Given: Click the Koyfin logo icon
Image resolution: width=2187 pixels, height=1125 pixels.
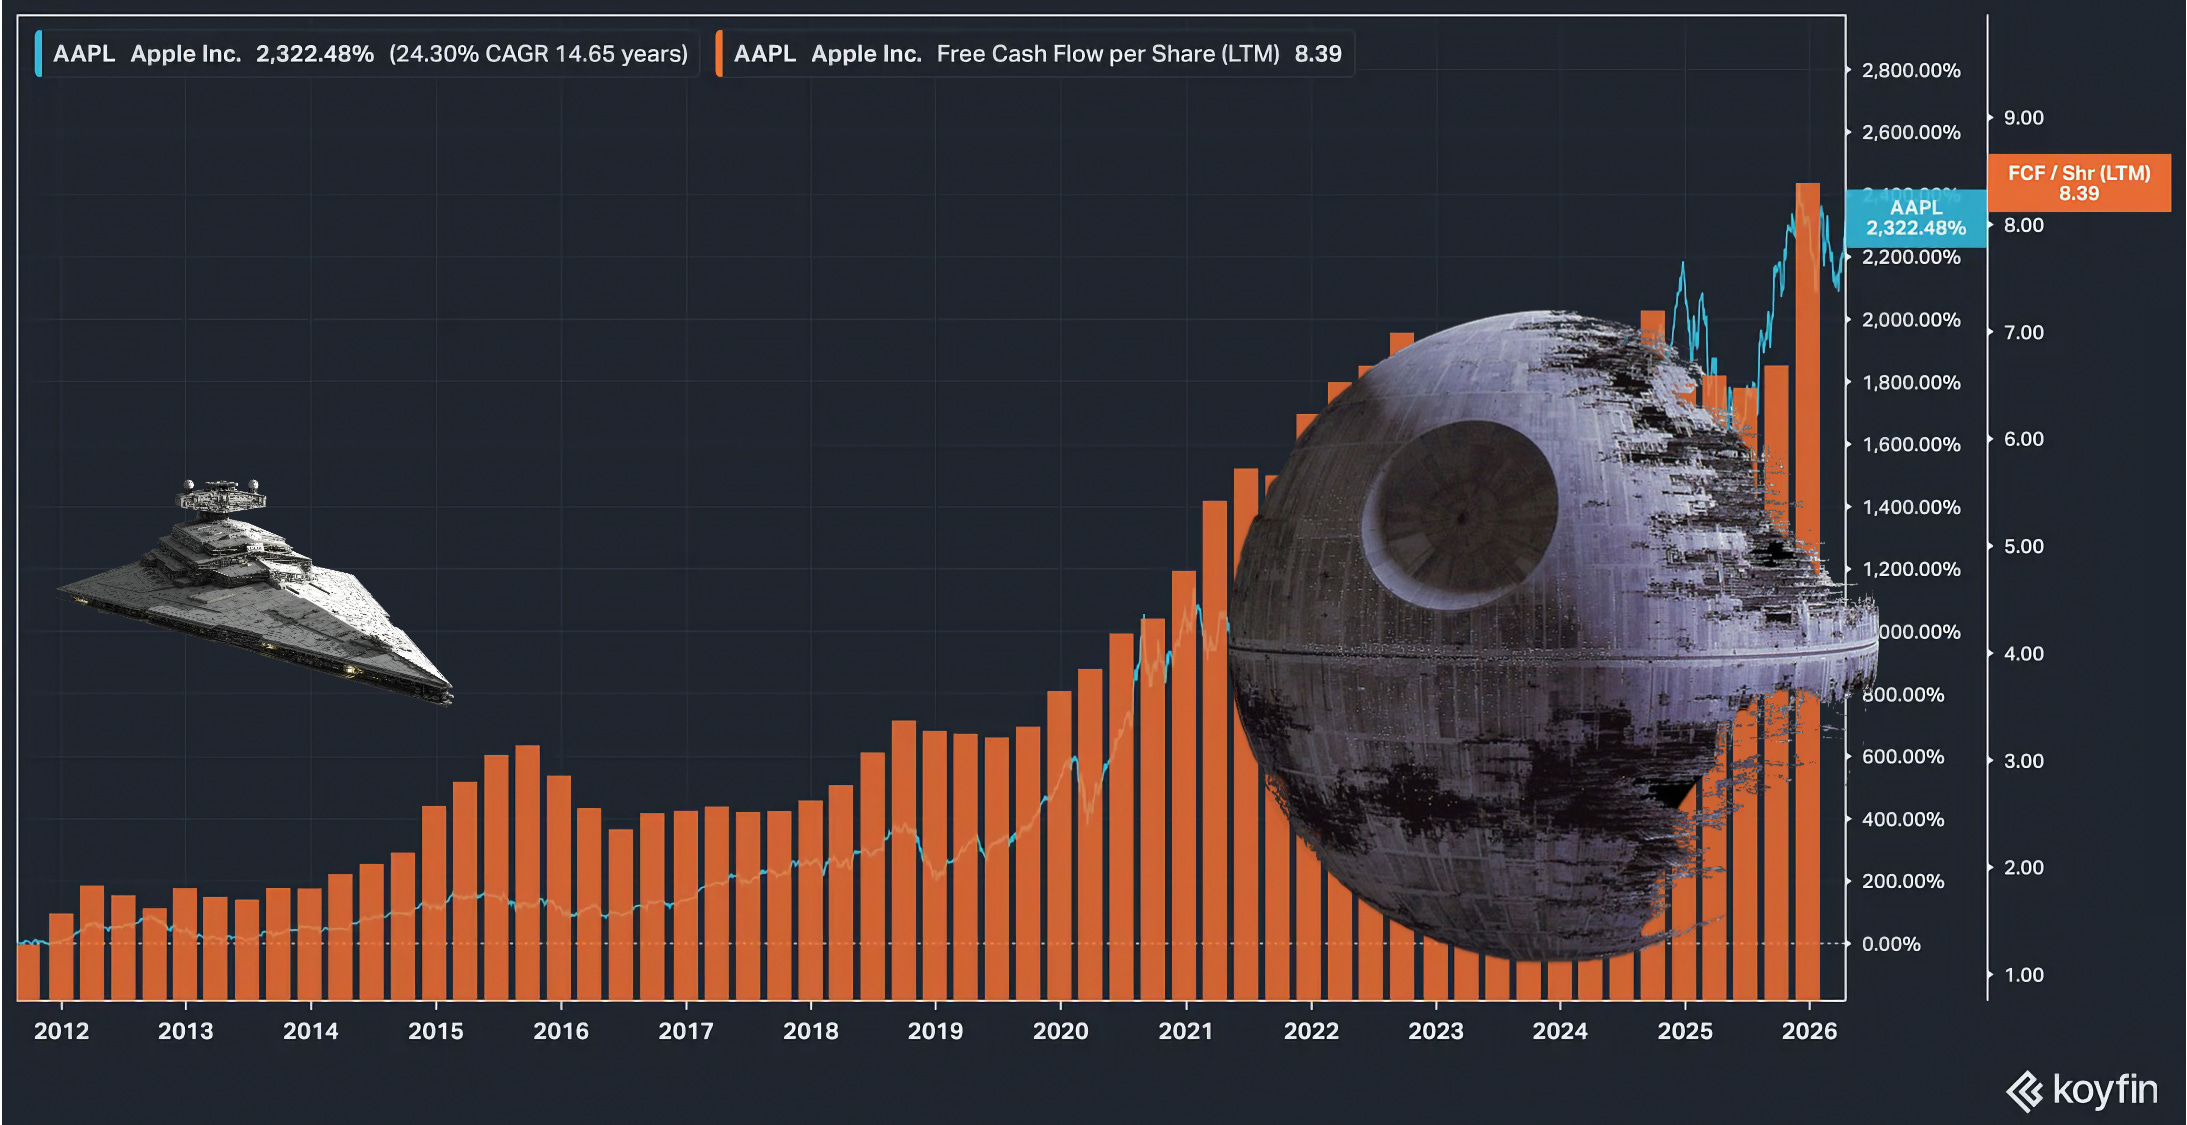Looking at the screenshot, I should 2025,1091.
